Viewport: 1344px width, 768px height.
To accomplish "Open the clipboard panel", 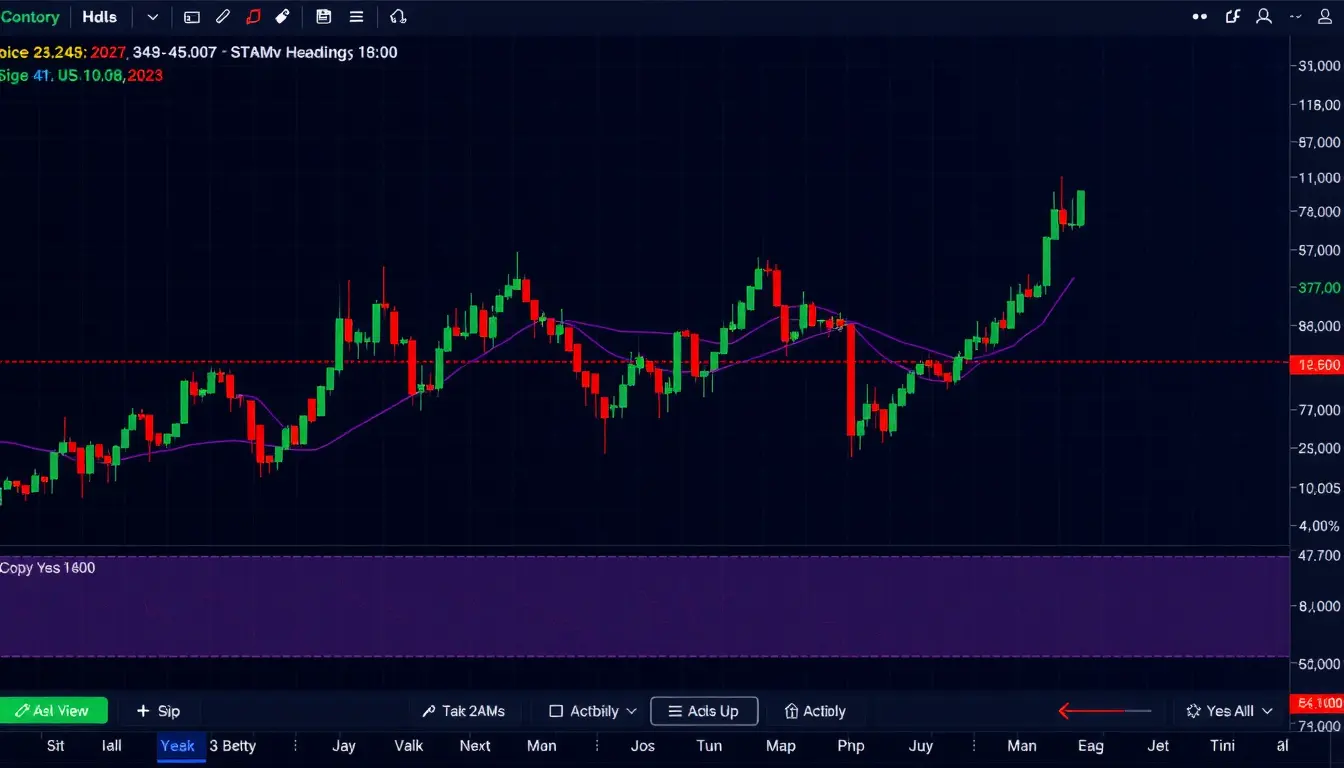I will coord(323,16).
